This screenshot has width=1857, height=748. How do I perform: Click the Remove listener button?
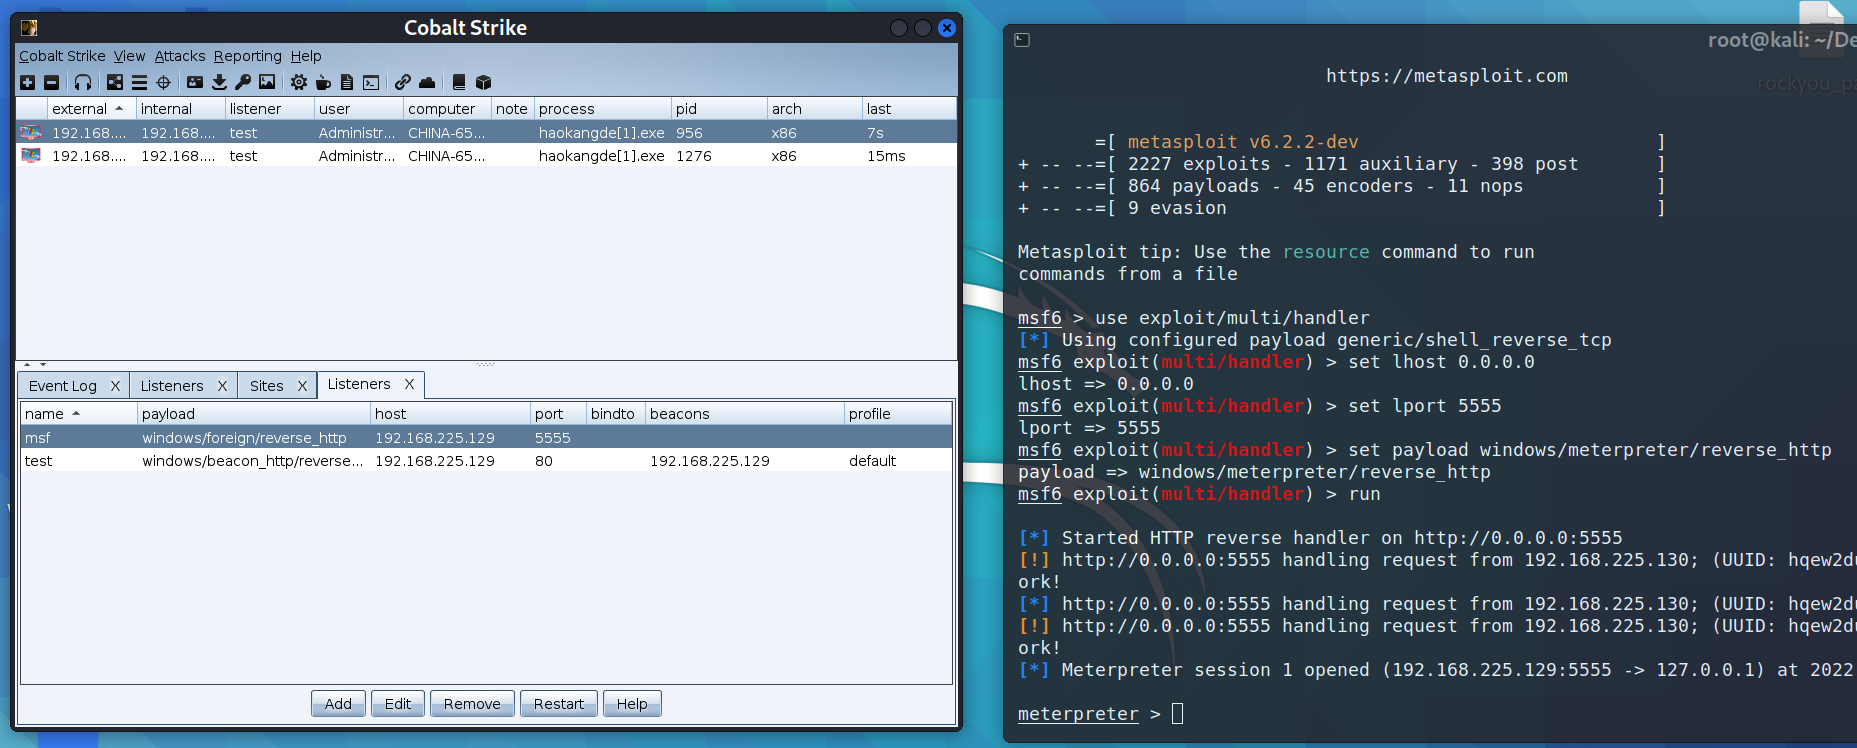472,704
